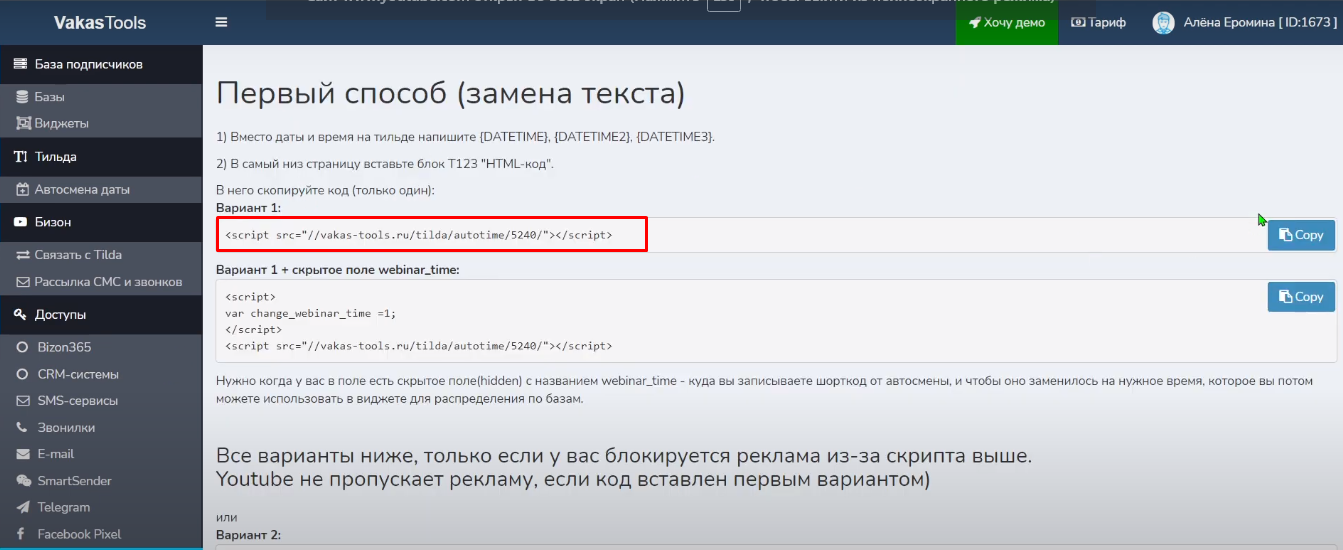This screenshot has height=550, width=1343.
Task: Click the SmartSender chat icon
Action: coord(22,481)
